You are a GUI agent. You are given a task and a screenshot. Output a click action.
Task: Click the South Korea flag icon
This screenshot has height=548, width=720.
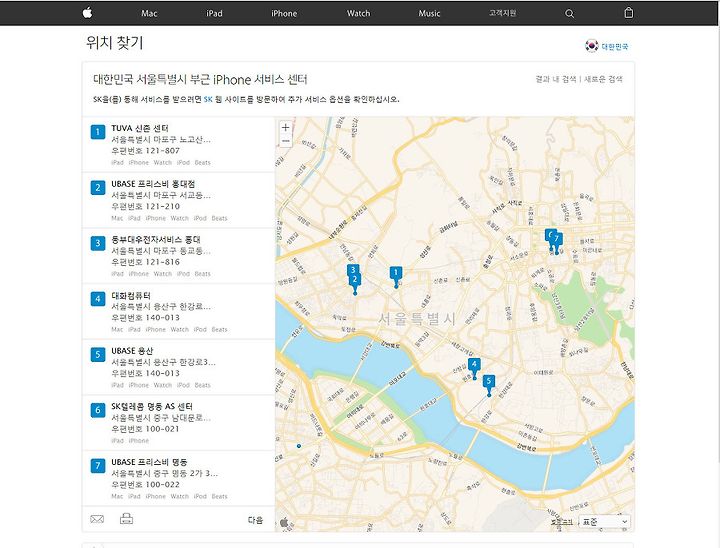(591, 46)
